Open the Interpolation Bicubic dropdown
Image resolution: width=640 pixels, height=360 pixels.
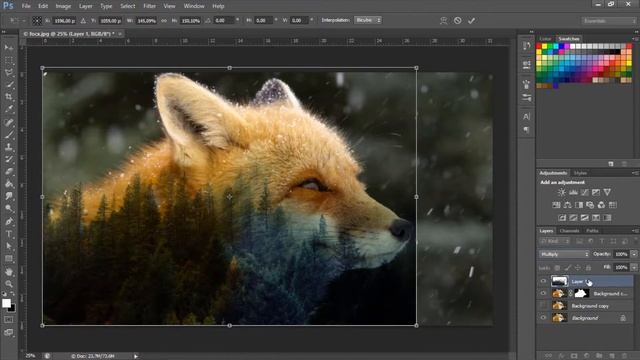pyautogui.click(x=368, y=20)
